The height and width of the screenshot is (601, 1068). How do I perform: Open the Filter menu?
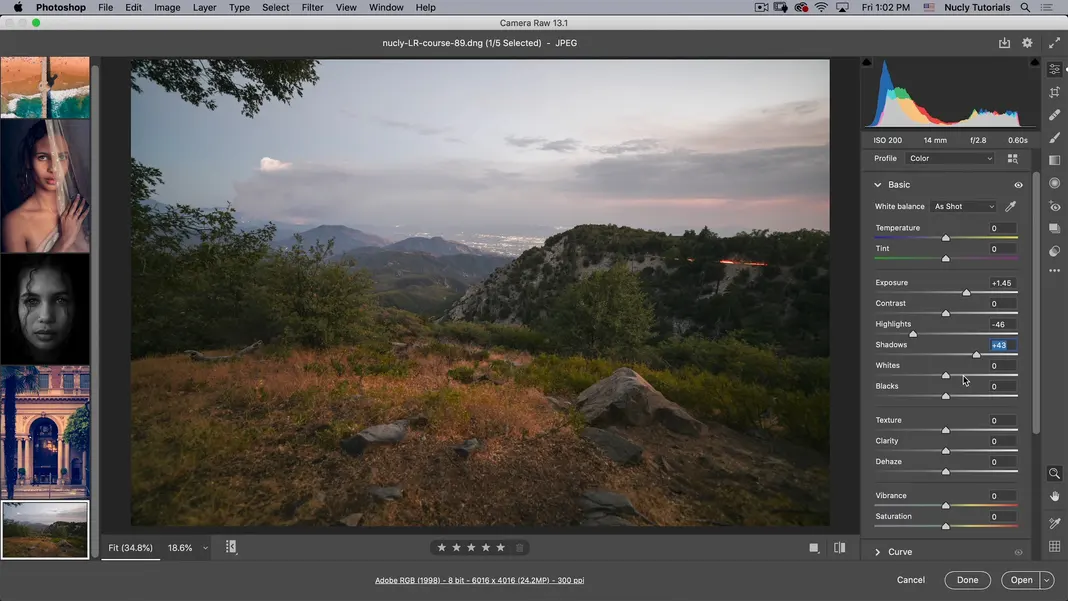coord(312,7)
